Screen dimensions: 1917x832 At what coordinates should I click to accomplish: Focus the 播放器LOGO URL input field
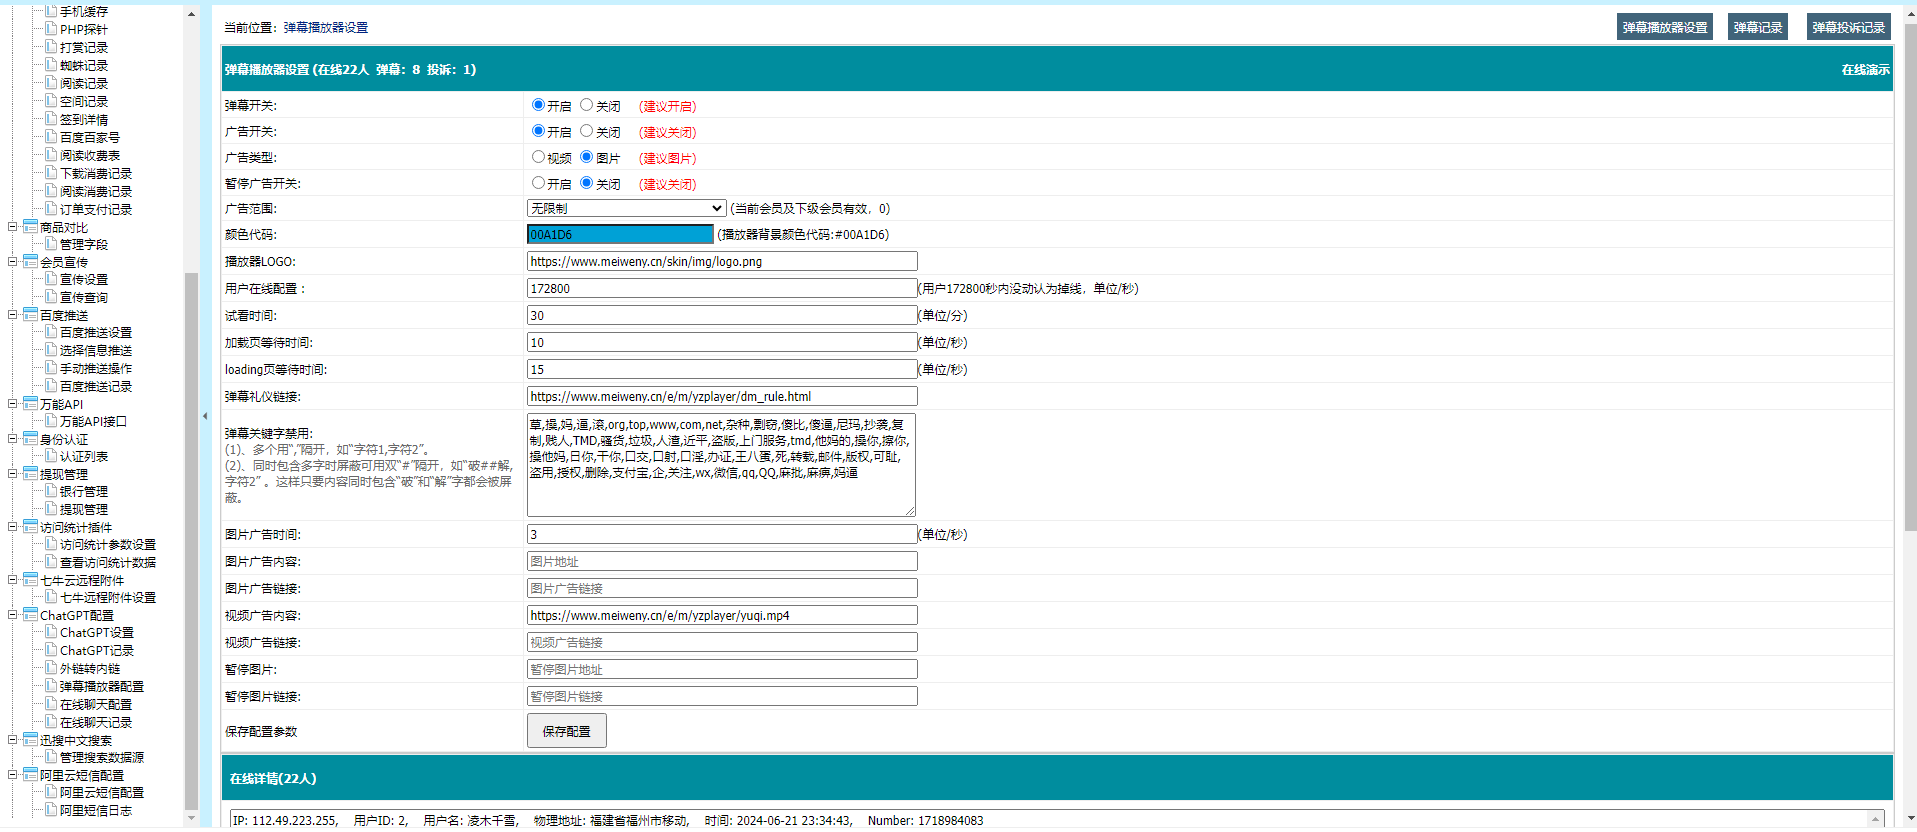point(722,261)
